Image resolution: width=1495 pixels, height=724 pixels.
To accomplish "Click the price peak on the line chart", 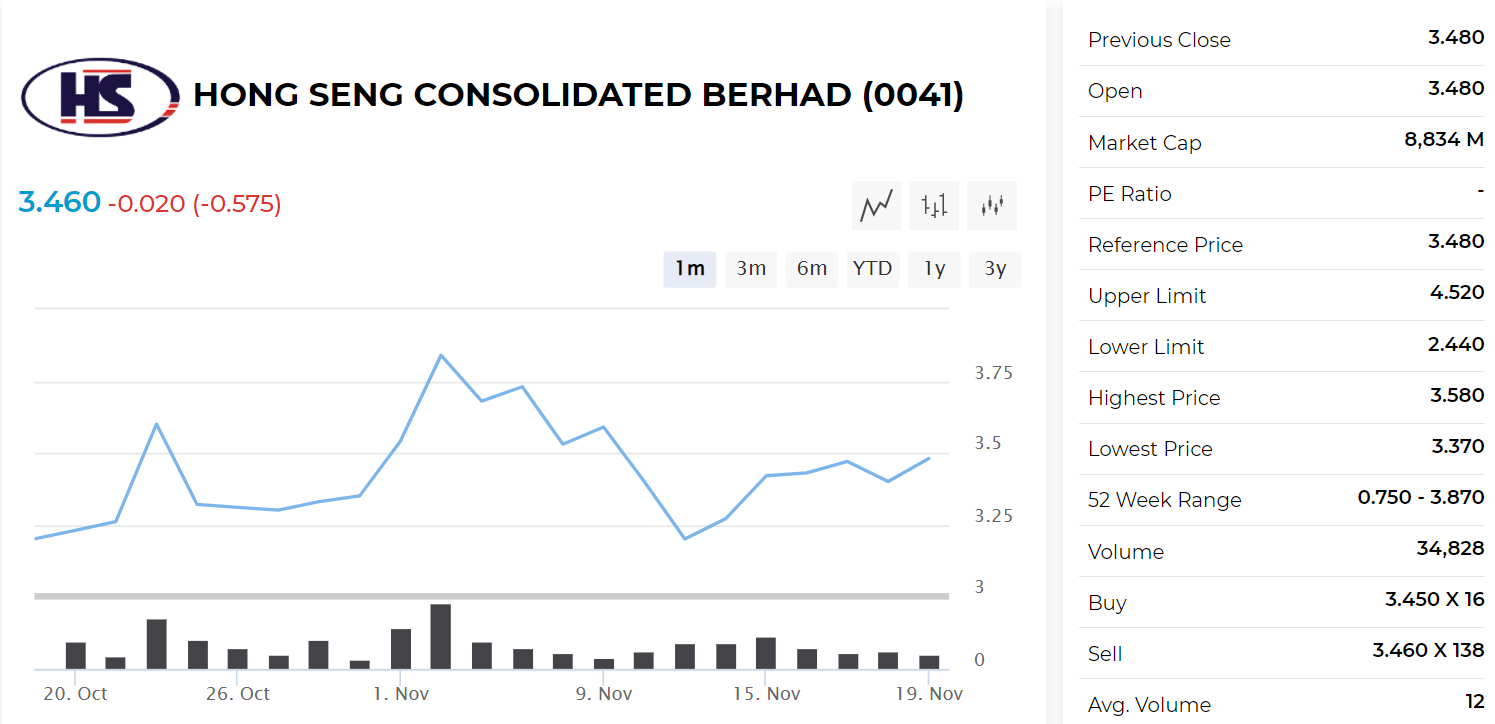I will coord(441,355).
